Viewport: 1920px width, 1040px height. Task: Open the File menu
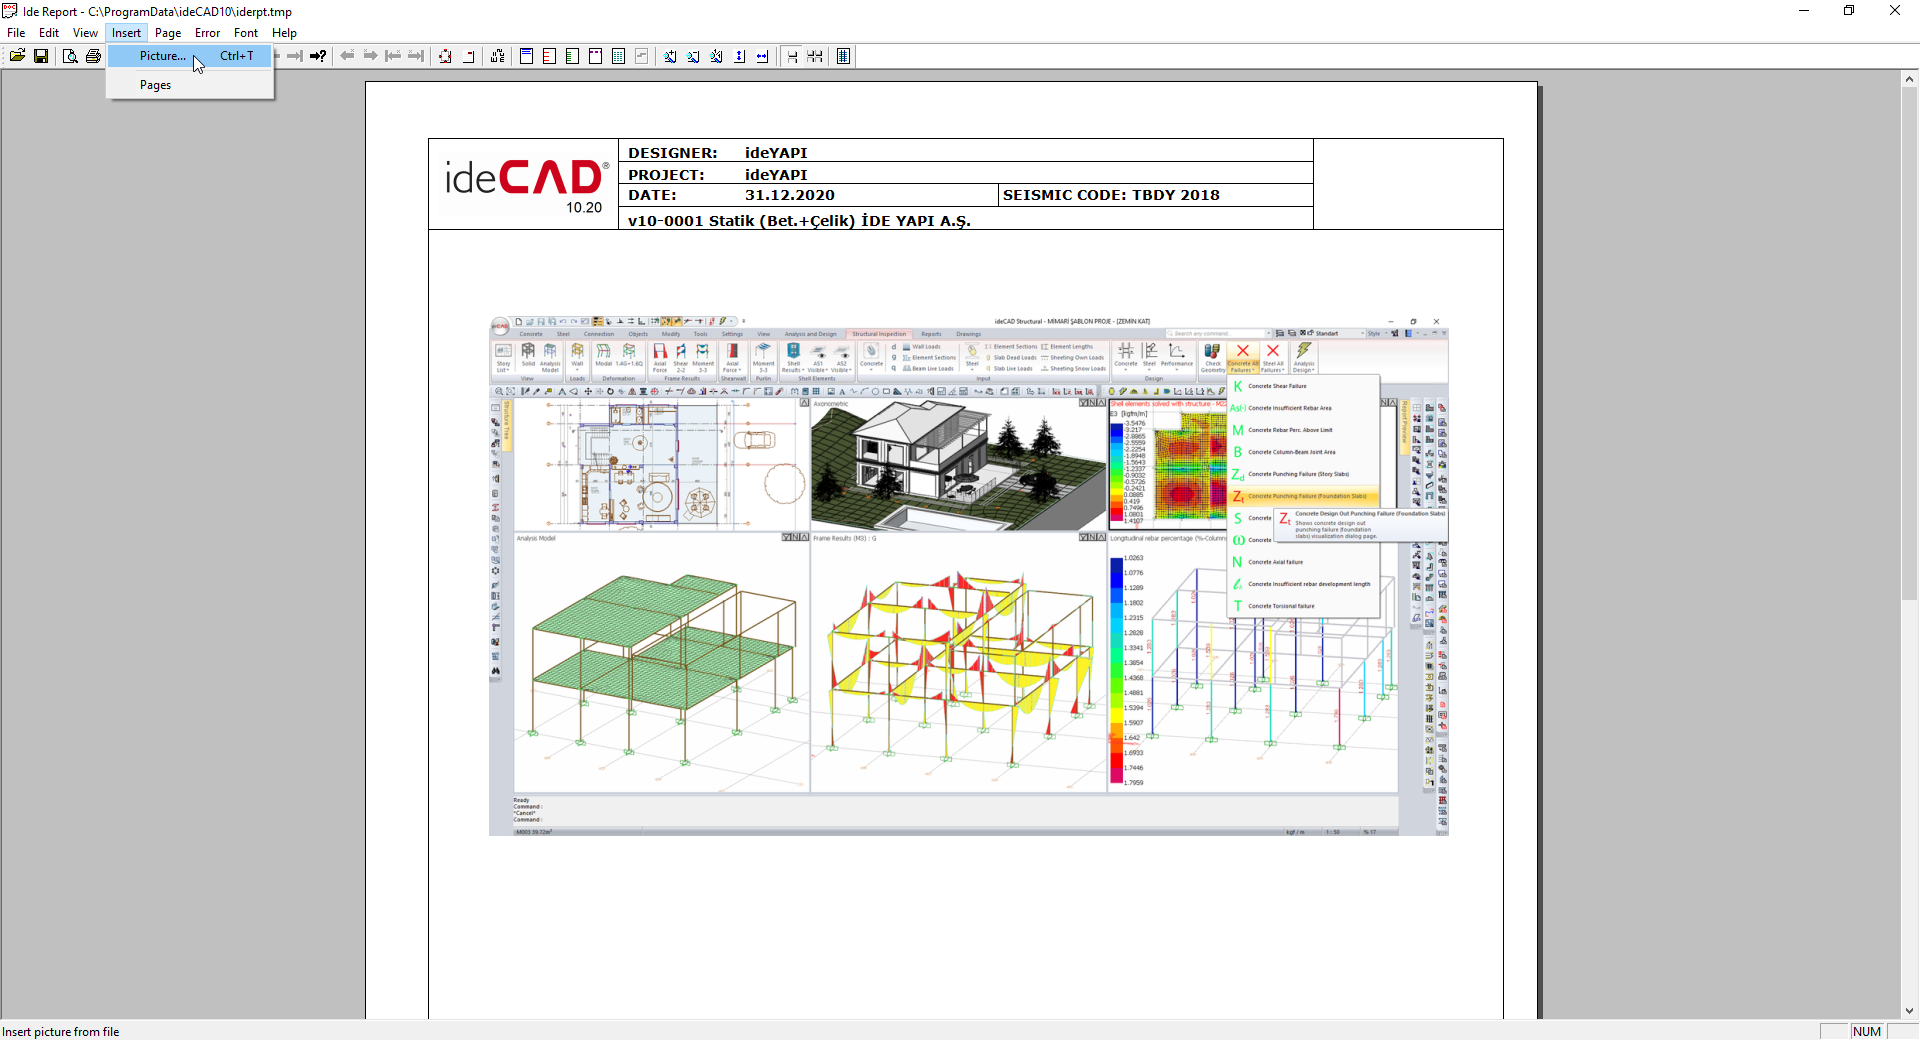coord(16,33)
